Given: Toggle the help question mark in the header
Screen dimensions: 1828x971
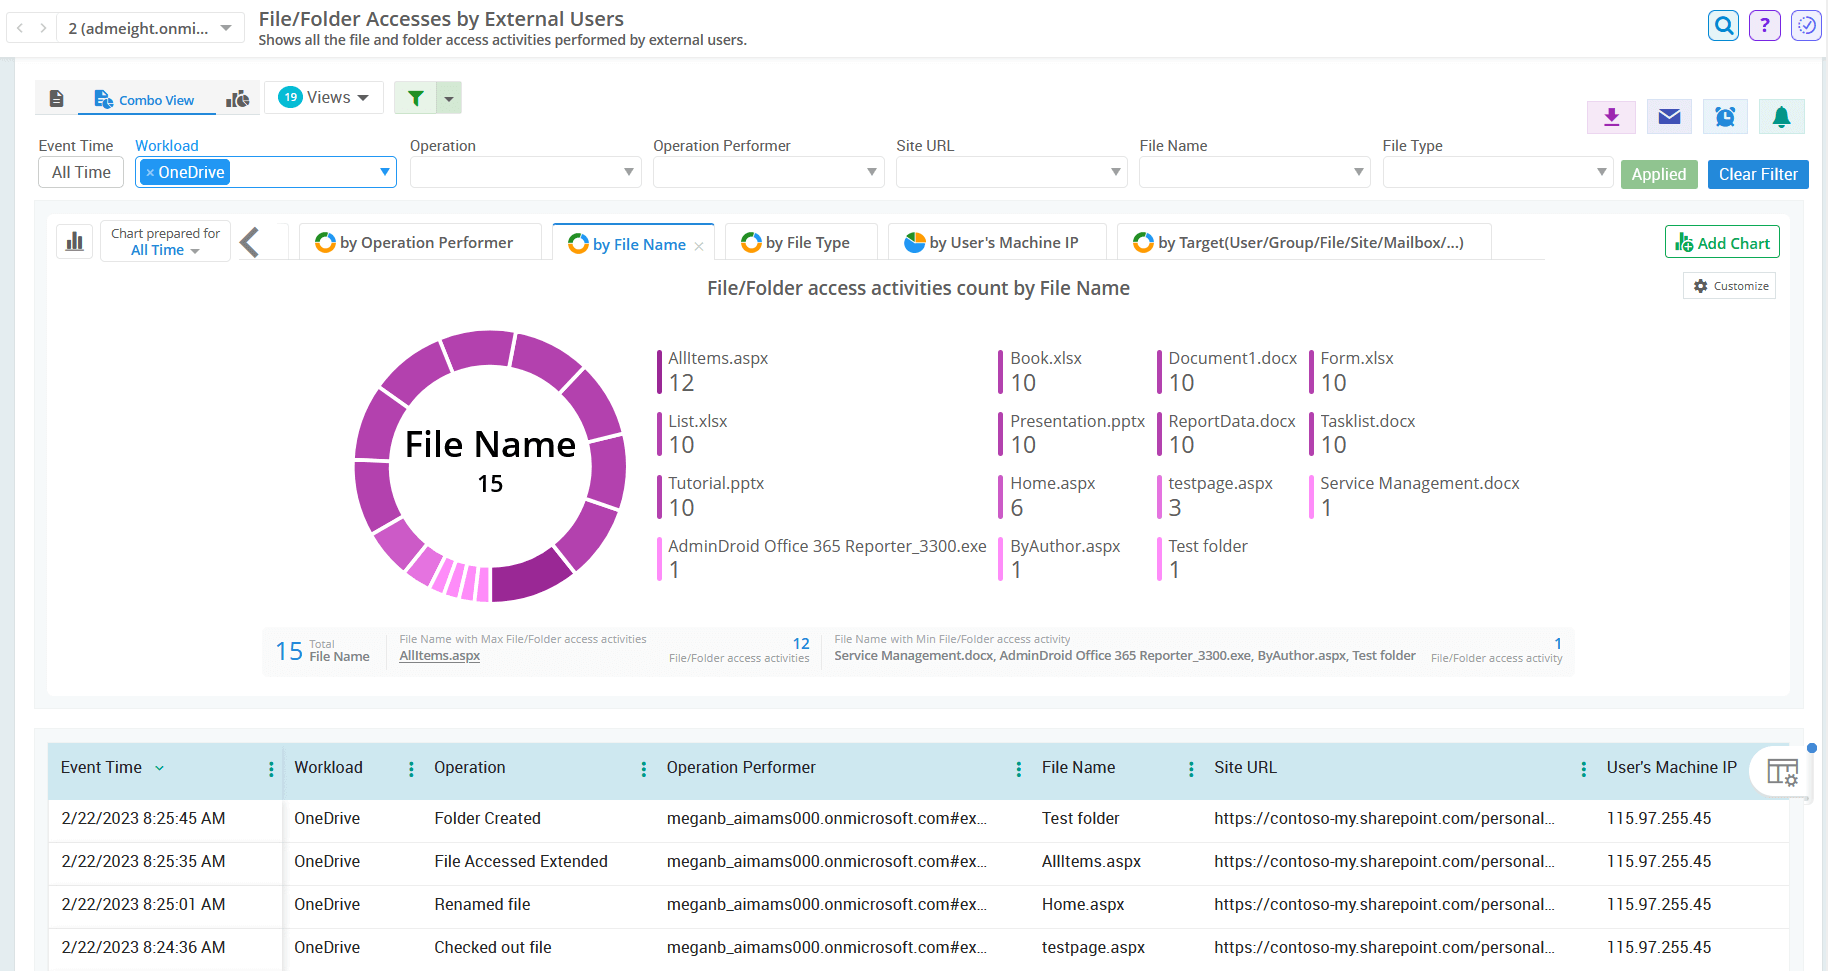Looking at the screenshot, I should [1764, 25].
